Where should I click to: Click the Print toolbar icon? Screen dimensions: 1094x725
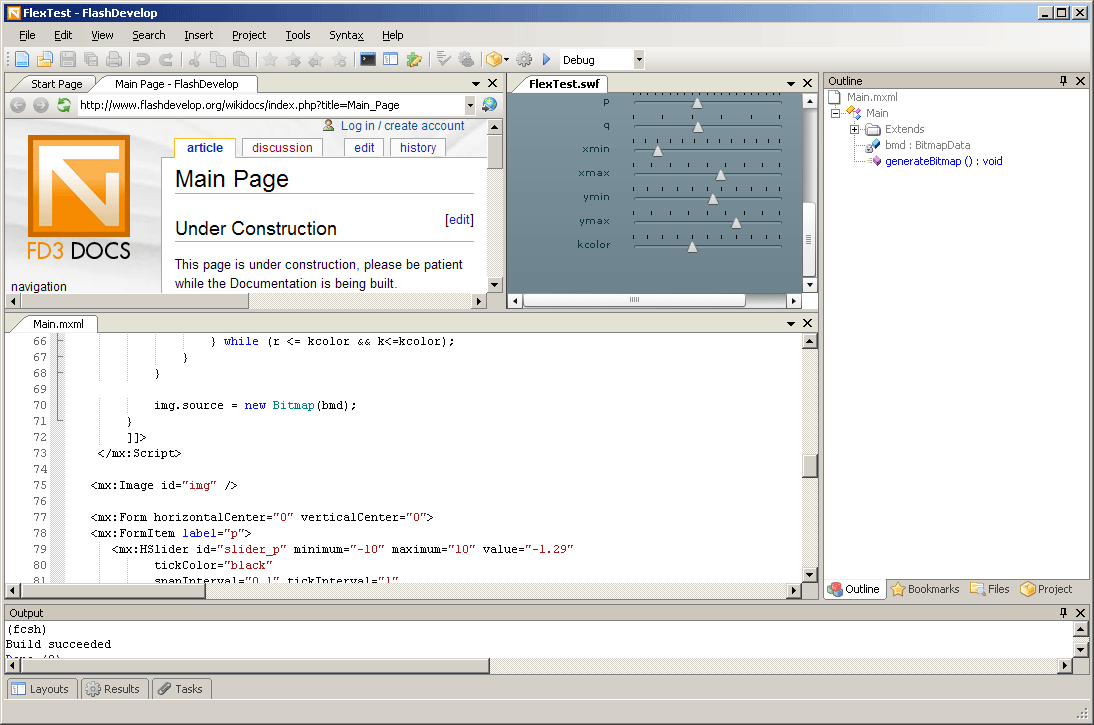pyautogui.click(x=114, y=60)
